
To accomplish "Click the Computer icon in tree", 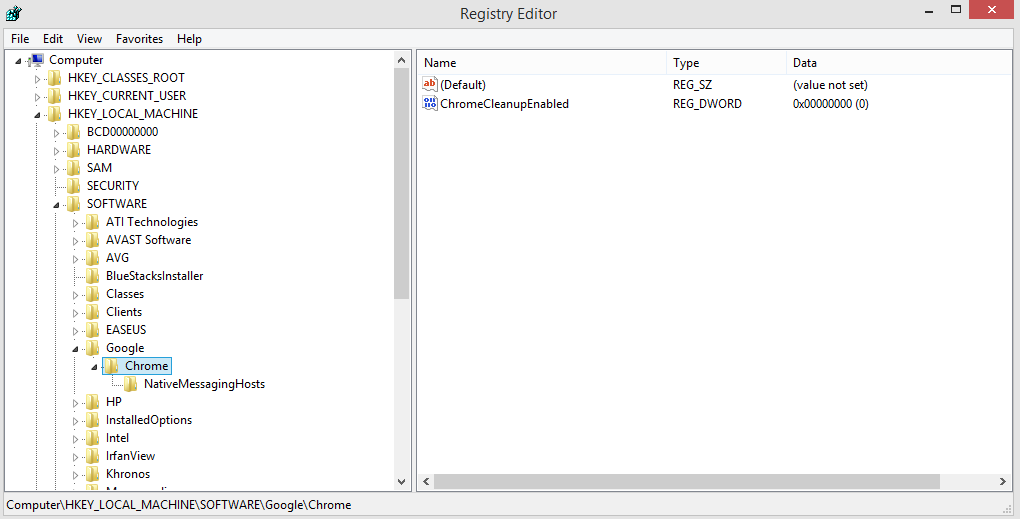I will 37,60.
